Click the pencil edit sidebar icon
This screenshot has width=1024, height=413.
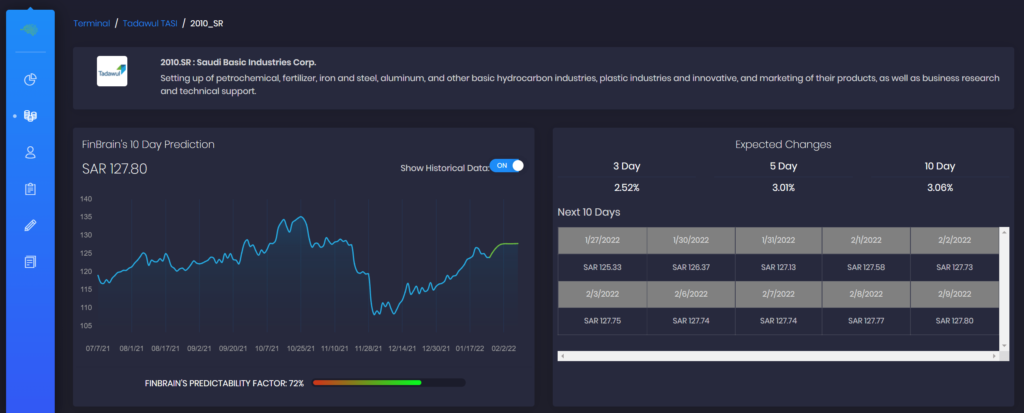30,225
